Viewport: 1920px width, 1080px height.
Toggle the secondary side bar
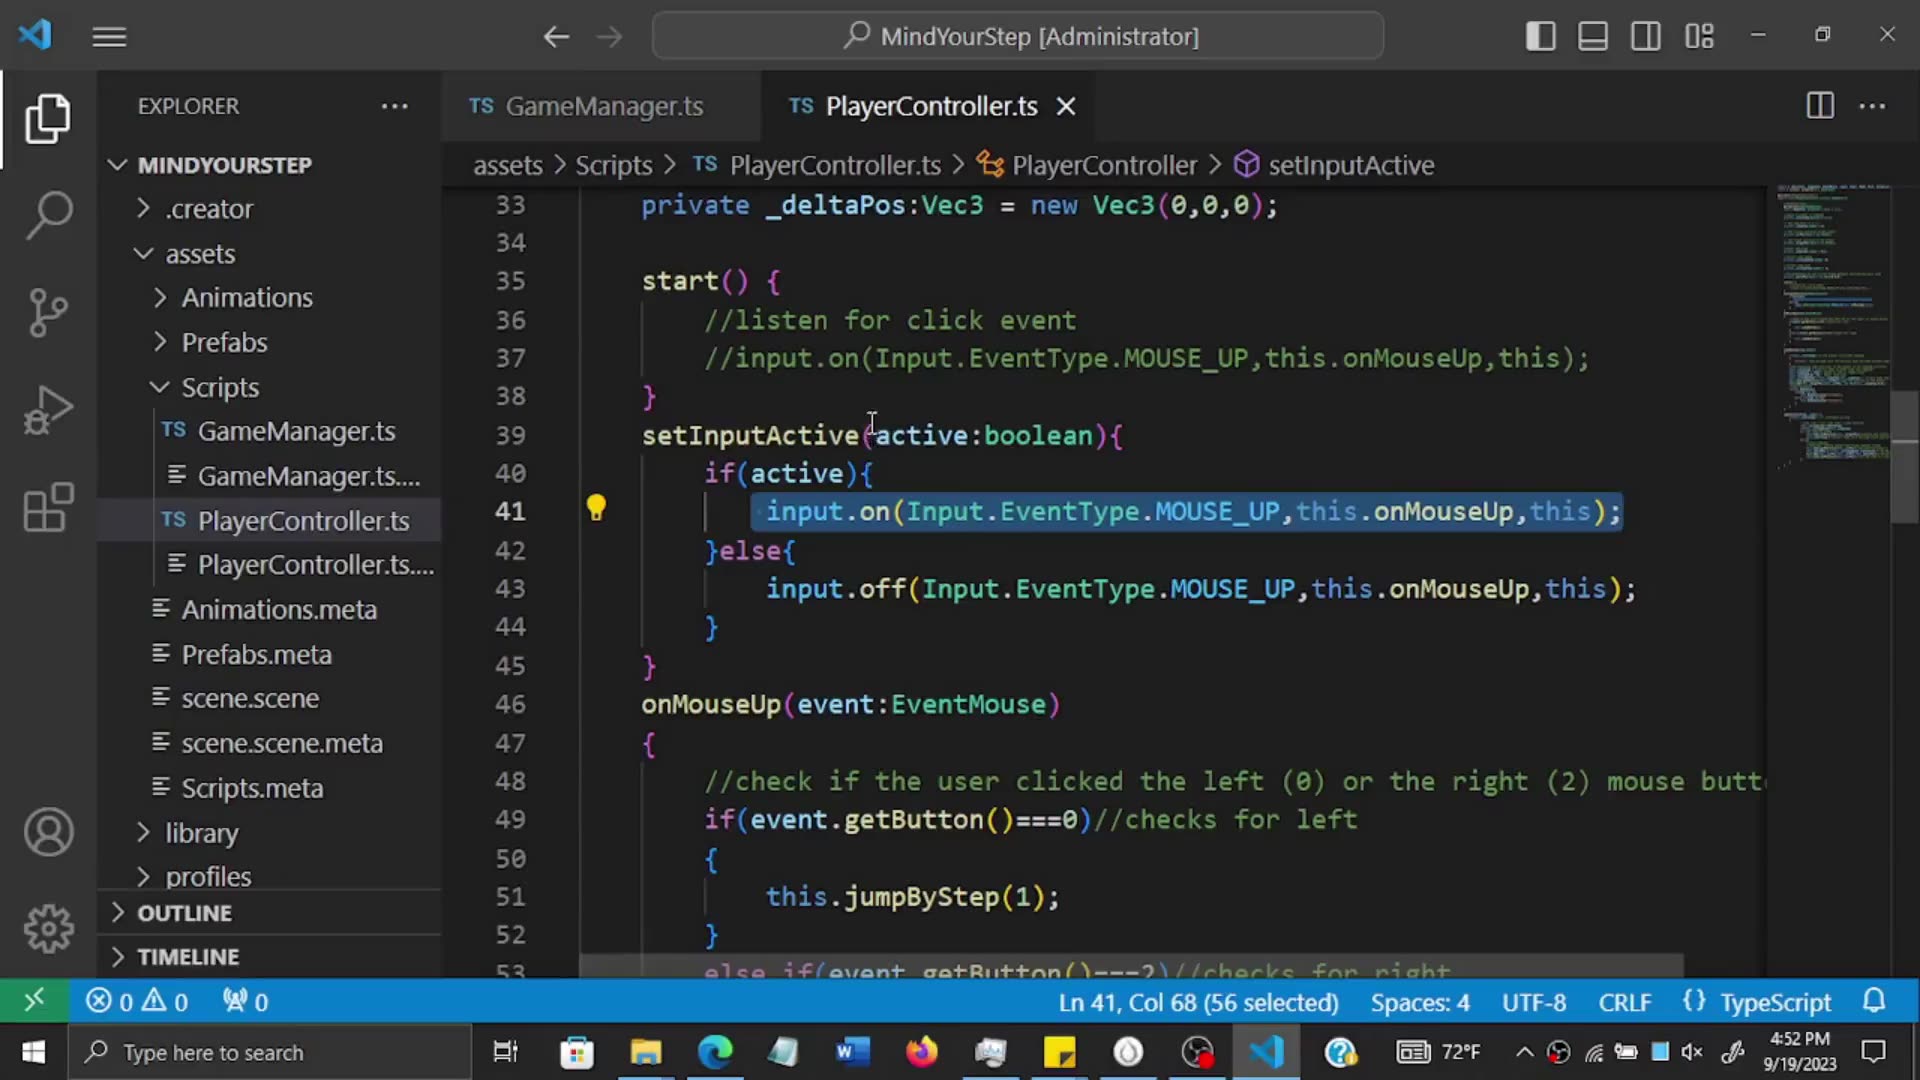point(1645,36)
